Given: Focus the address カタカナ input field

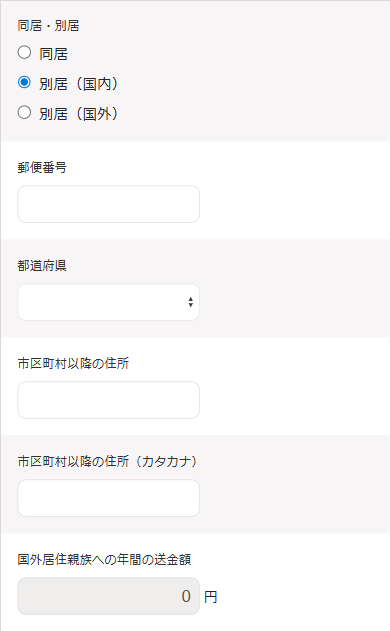Looking at the screenshot, I should (x=109, y=498).
